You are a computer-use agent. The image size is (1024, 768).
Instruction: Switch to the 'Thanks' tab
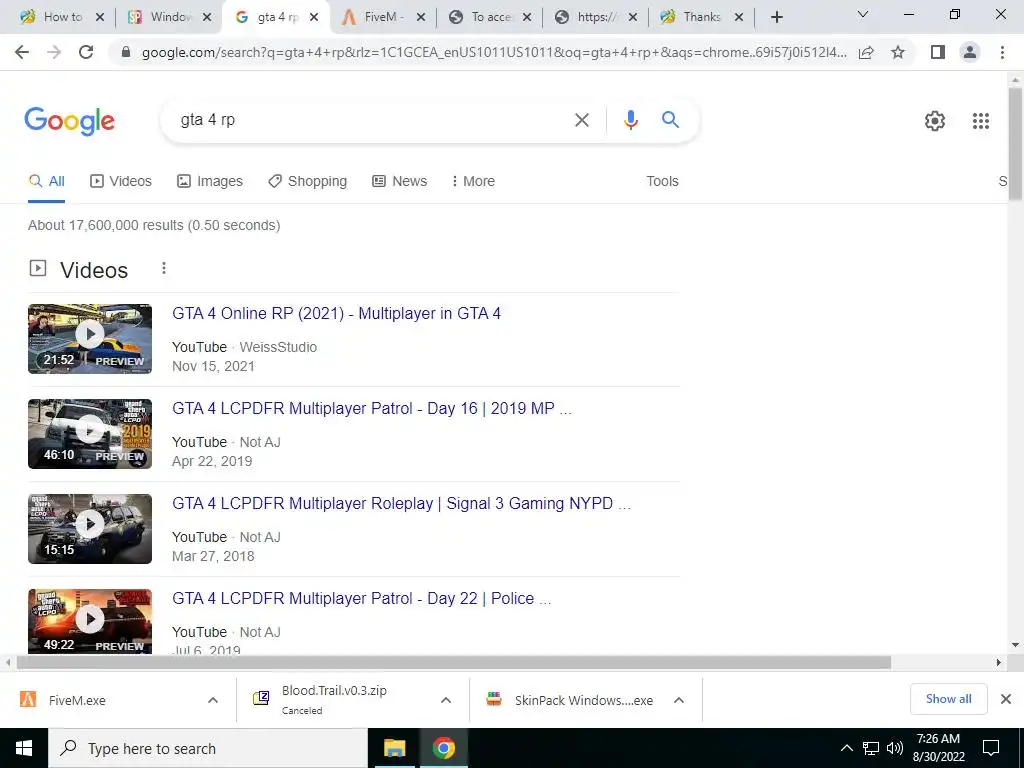701,18
